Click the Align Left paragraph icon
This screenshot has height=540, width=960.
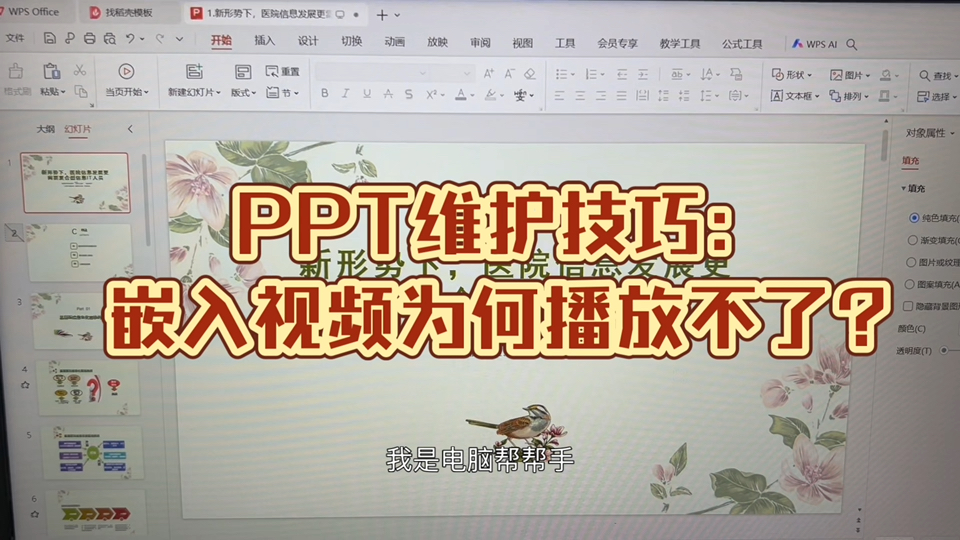tap(559, 96)
